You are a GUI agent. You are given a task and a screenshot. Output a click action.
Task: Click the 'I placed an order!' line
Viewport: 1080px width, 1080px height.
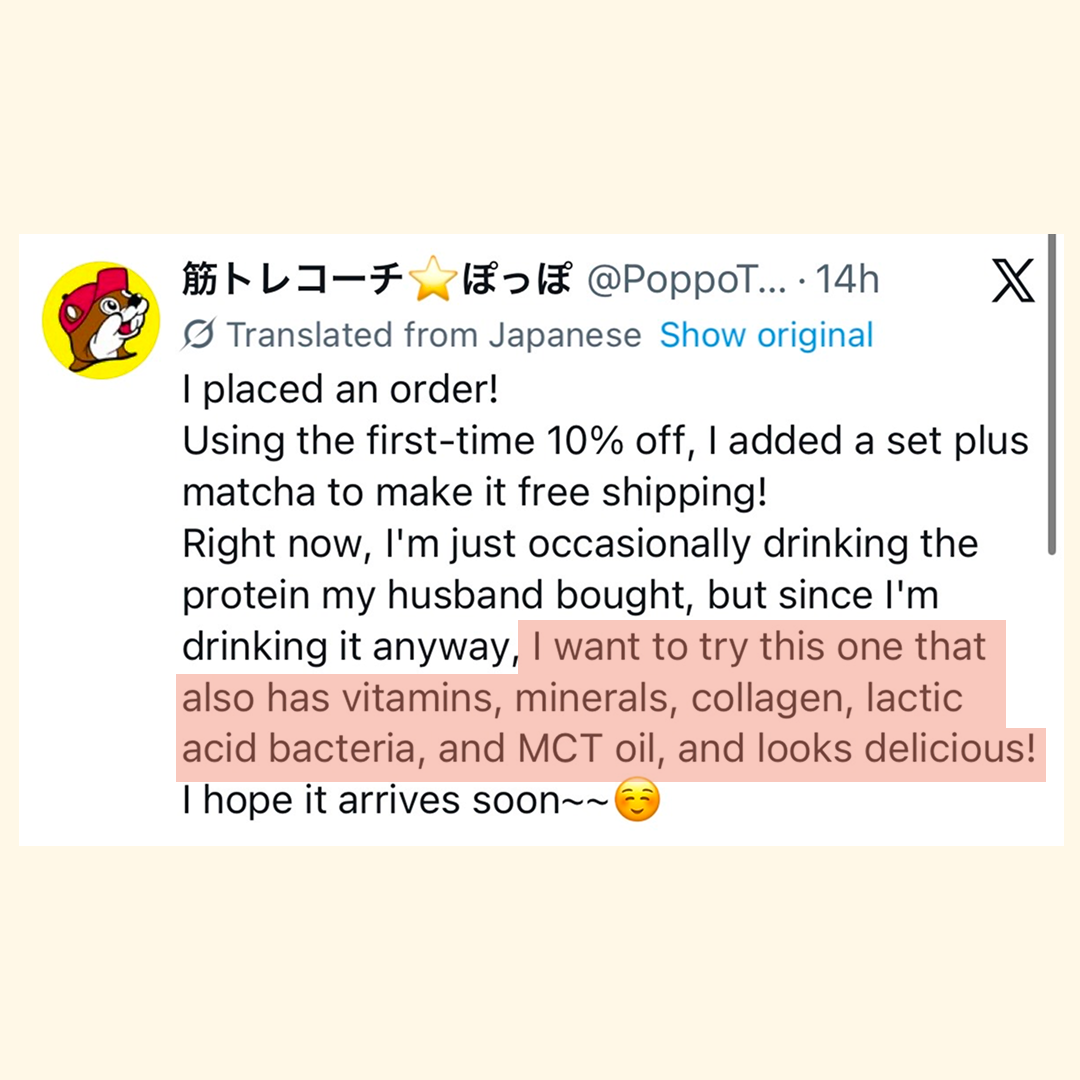tap(340, 389)
